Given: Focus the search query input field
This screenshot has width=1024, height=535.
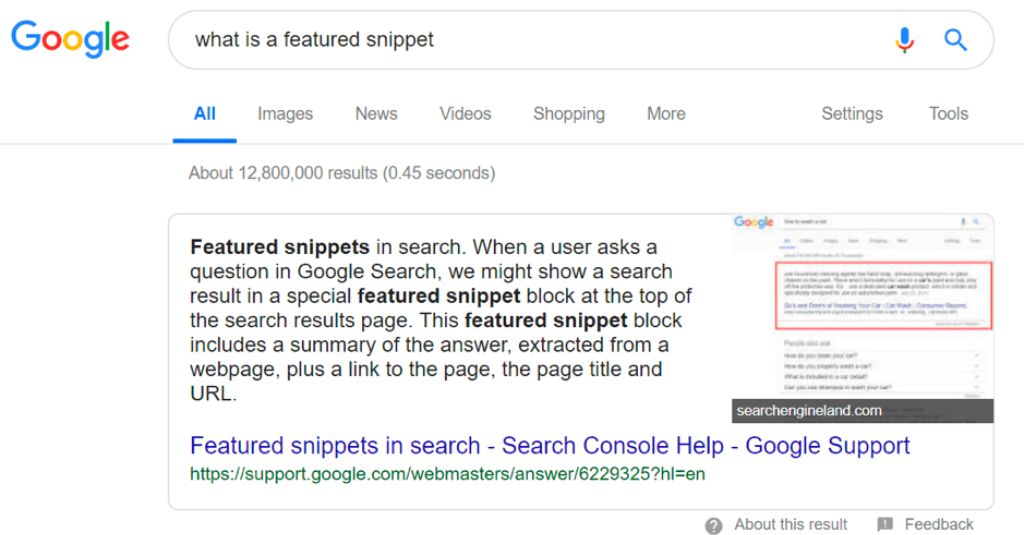Looking at the screenshot, I should tap(530, 40).
